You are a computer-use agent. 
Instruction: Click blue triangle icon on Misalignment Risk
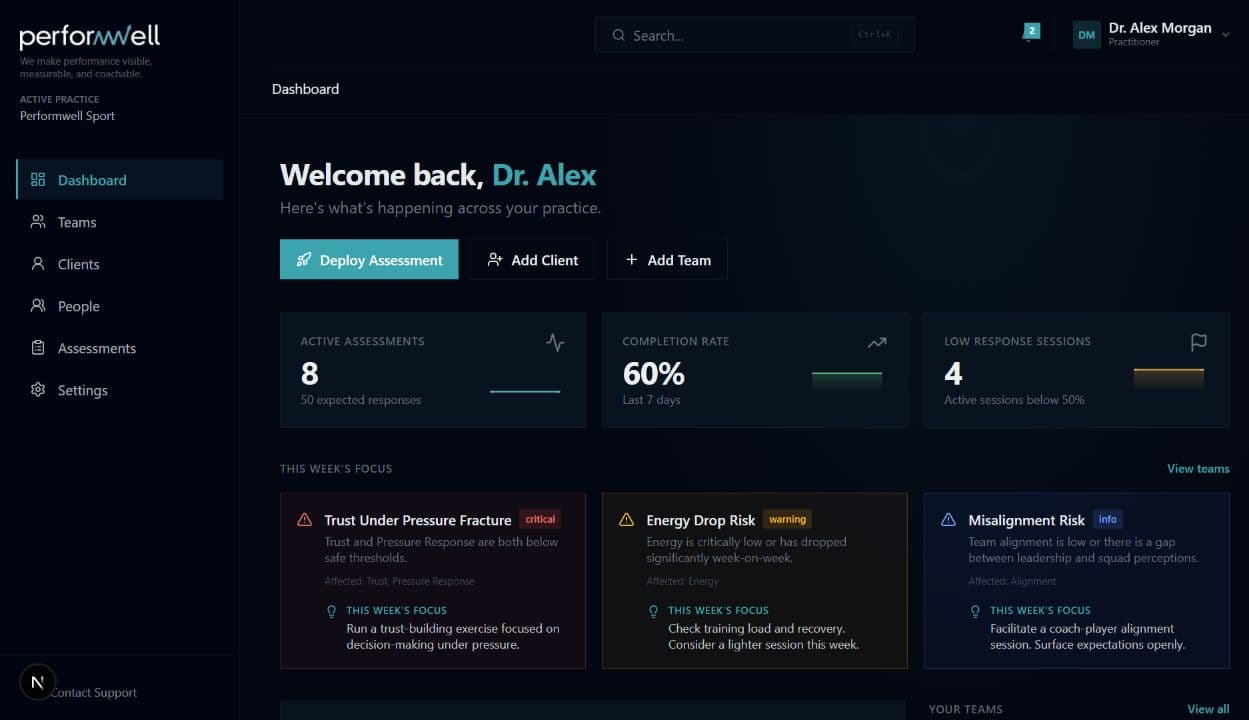[949, 520]
